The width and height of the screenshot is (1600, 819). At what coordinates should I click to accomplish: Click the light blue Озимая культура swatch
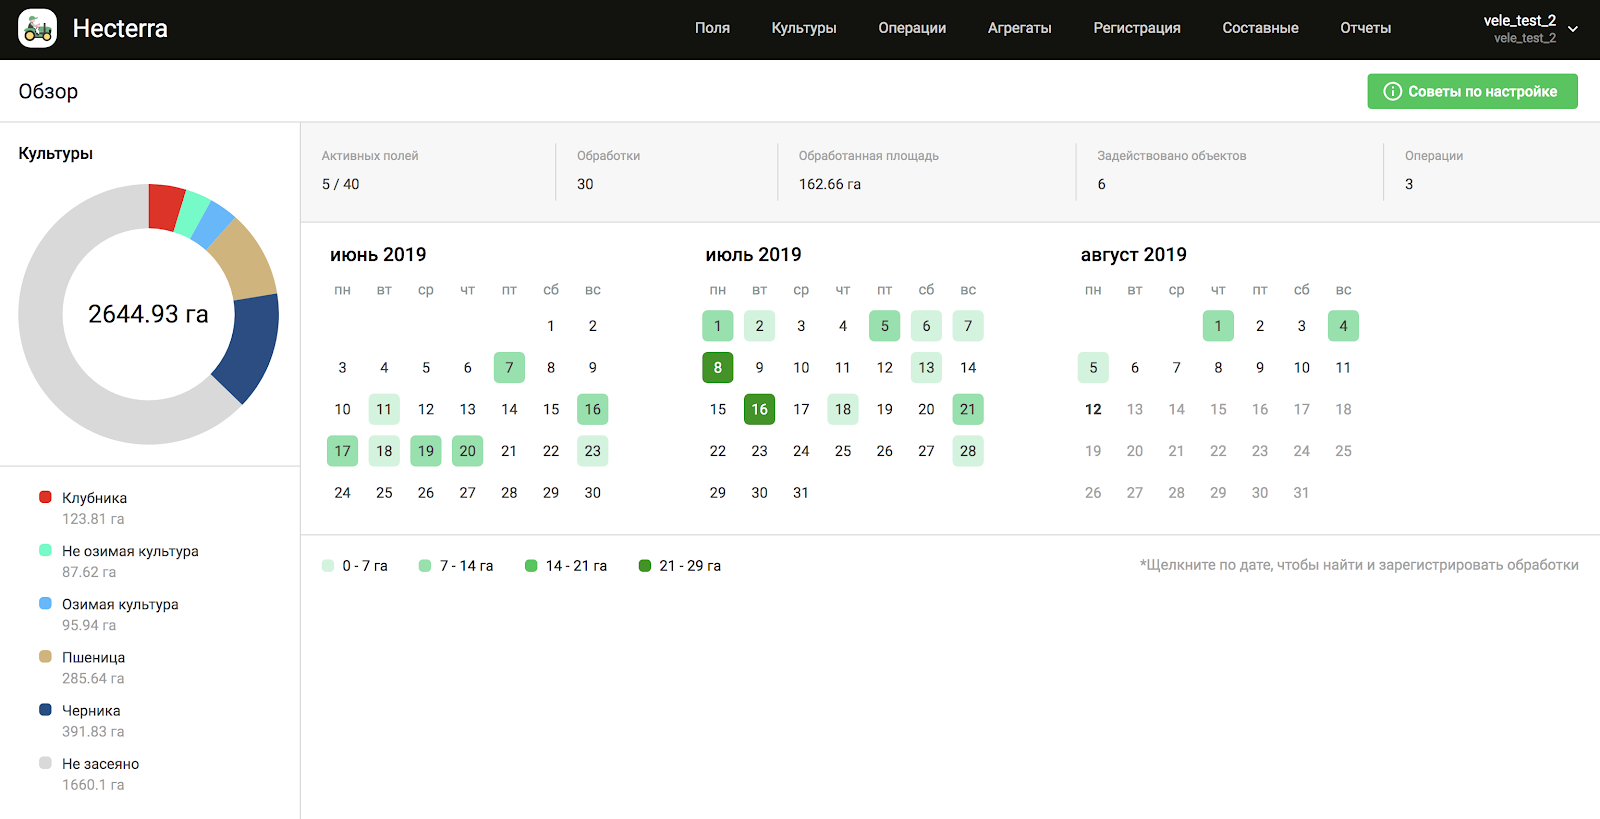[45, 604]
